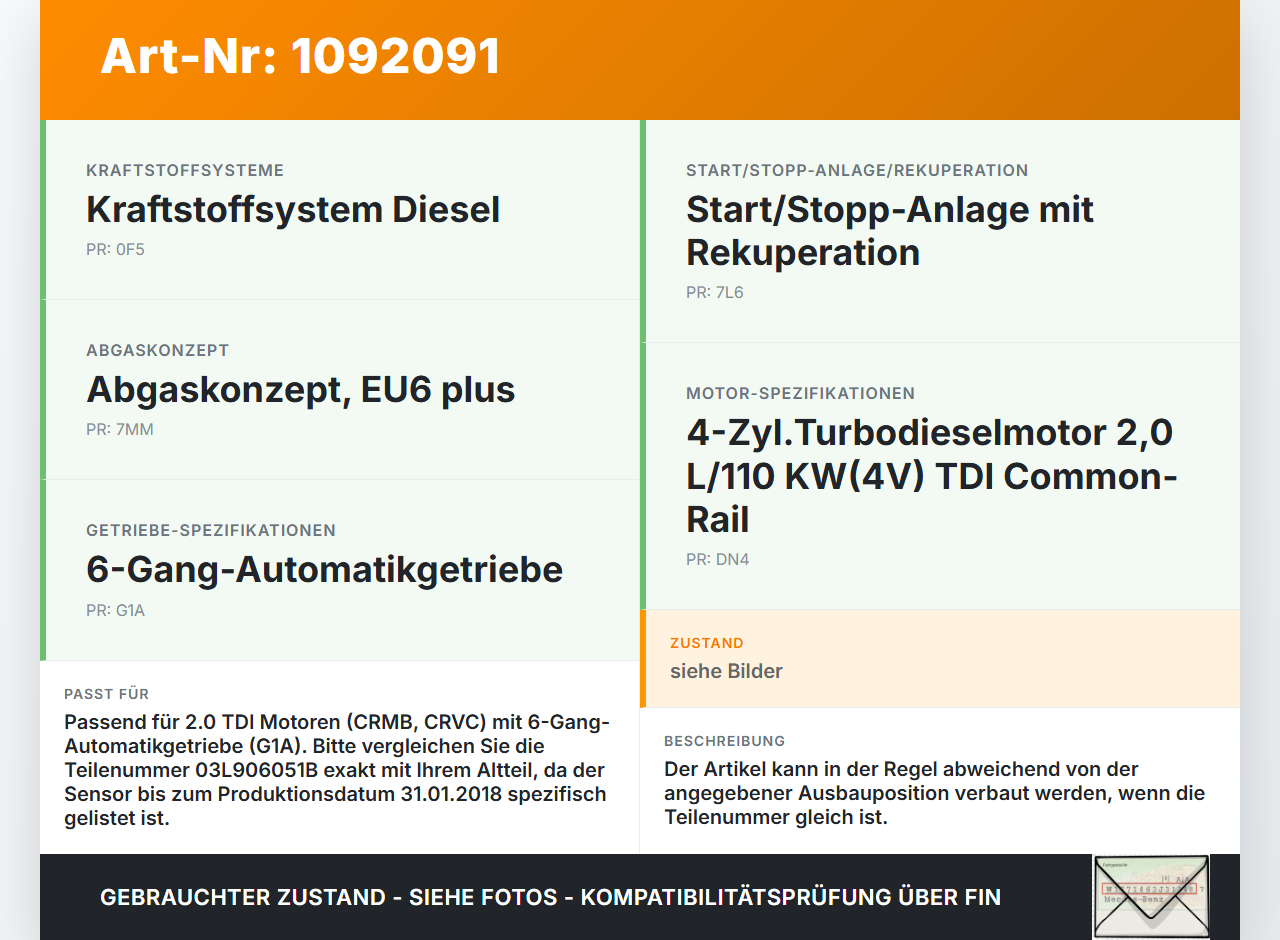Click the START/STOPP-ANLAGE/REKUPERATION label
Viewport: 1280px width, 940px height.
coord(857,171)
